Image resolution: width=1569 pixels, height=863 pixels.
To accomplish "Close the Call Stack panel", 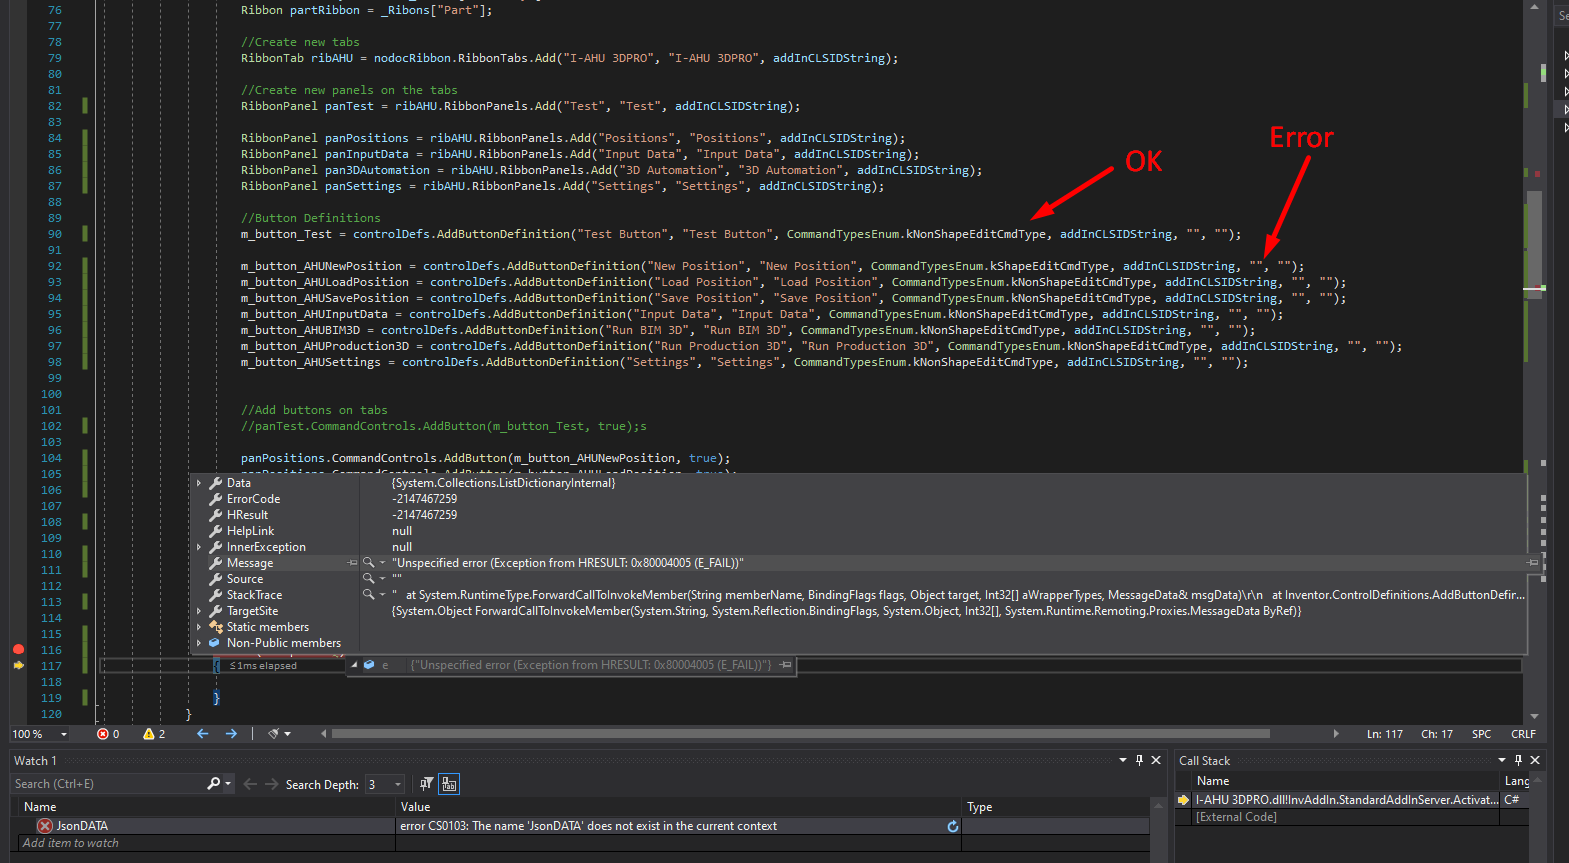I will [1535, 760].
